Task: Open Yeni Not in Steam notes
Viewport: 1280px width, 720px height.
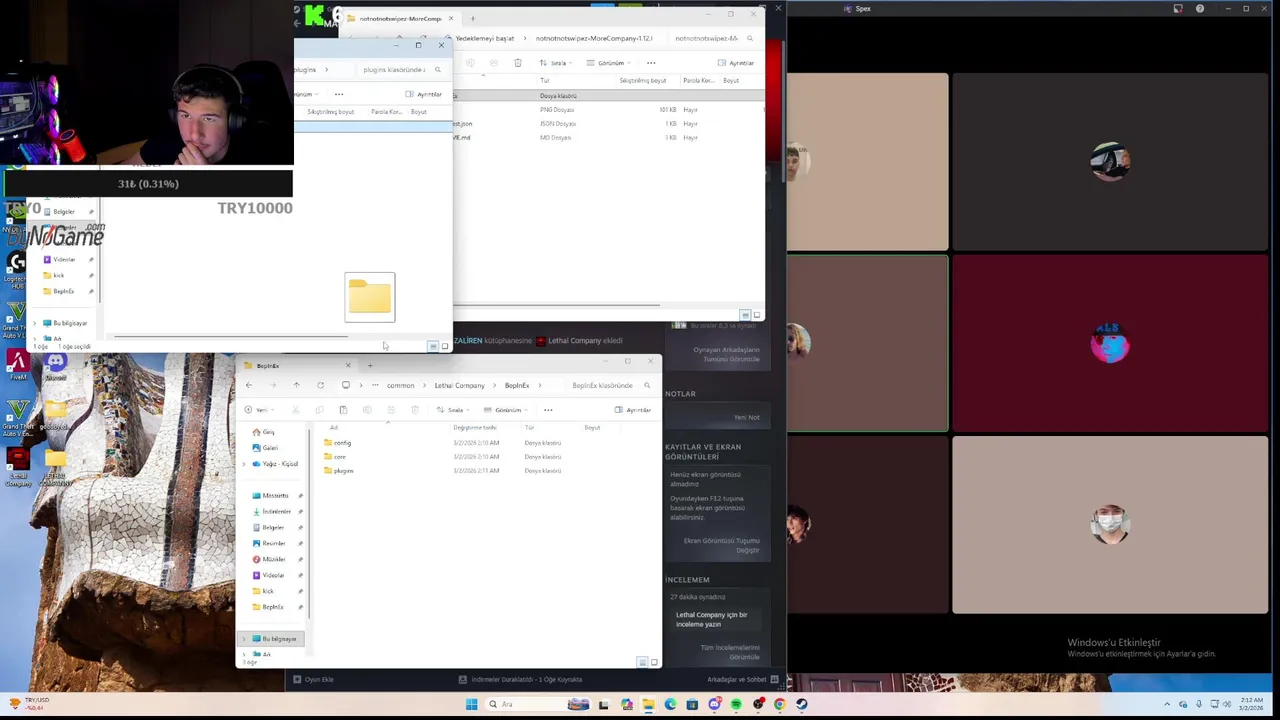Action: click(747, 417)
